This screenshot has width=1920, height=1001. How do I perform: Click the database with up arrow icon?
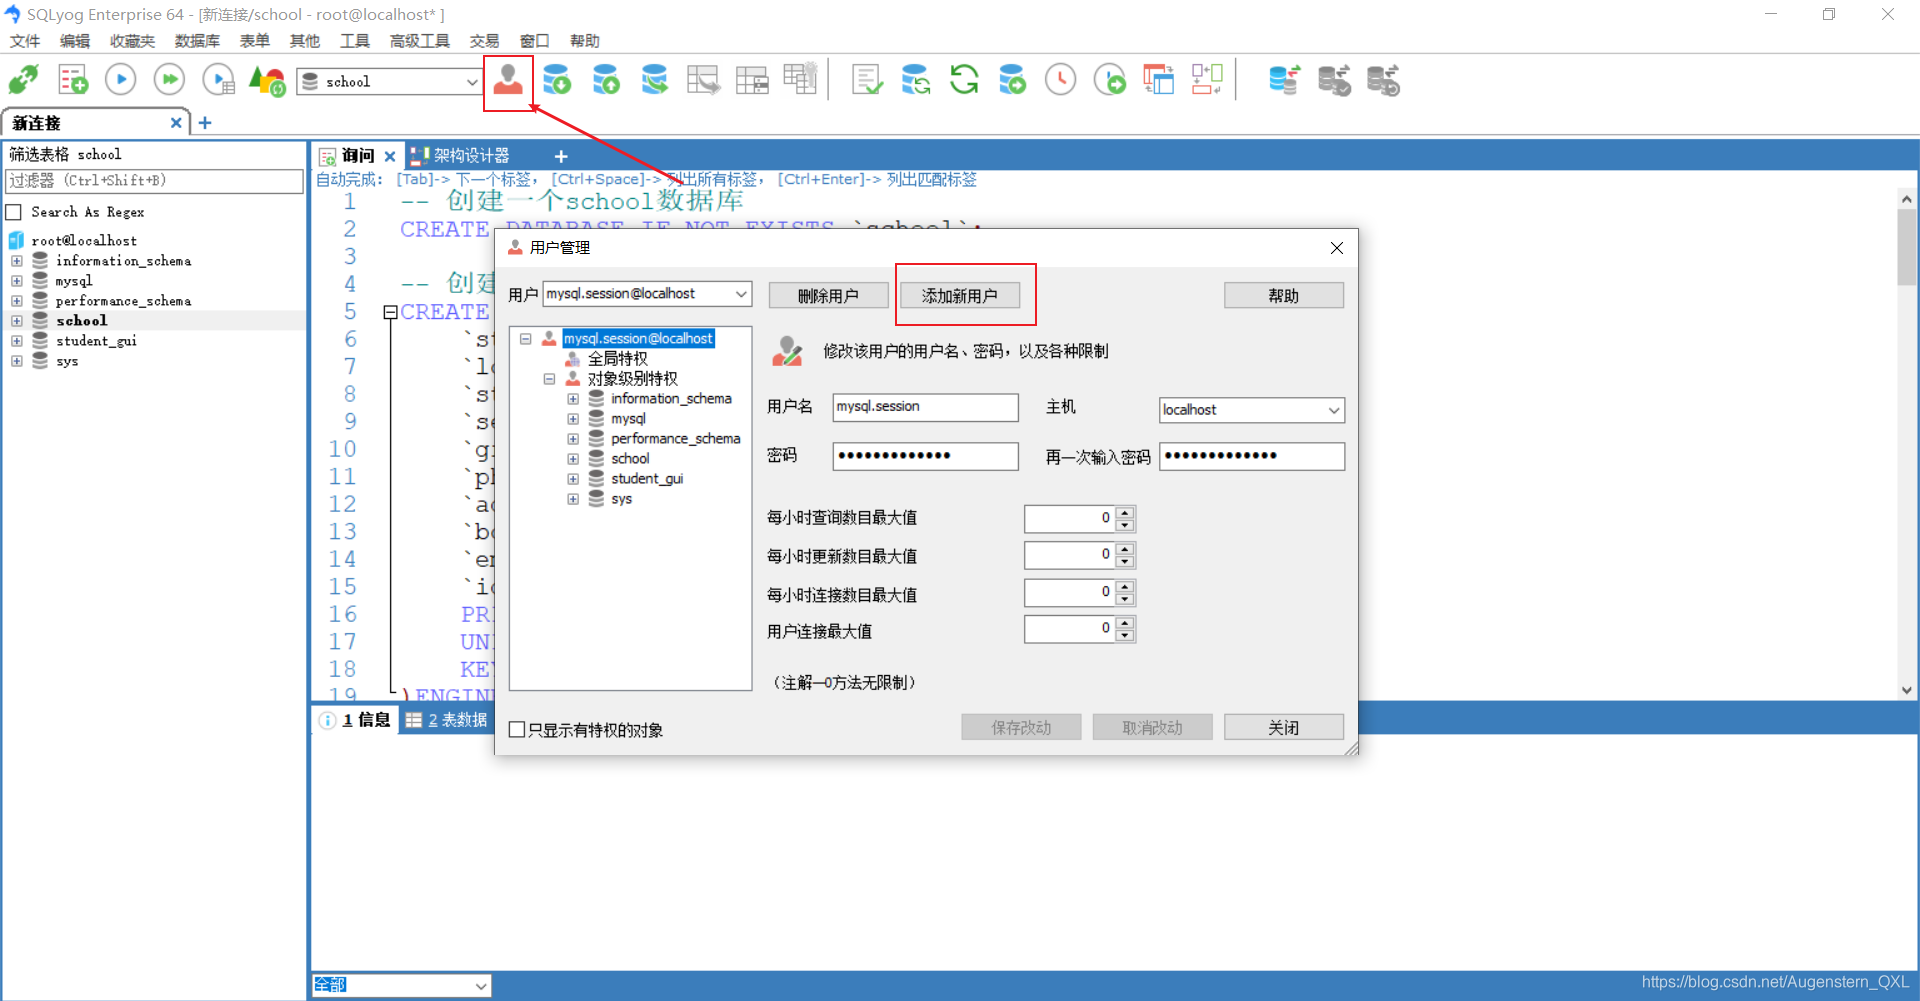click(606, 80)
